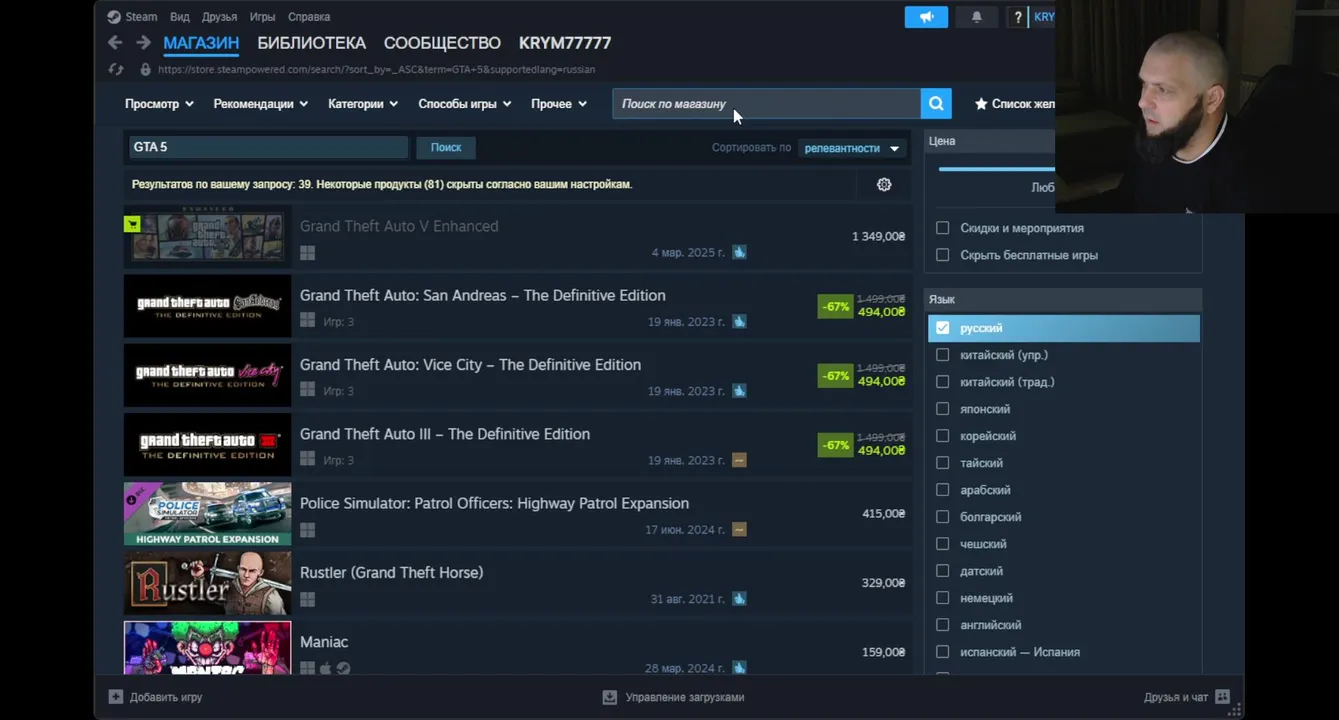Collapse the 'Язык' filter section

(1063, 299)
